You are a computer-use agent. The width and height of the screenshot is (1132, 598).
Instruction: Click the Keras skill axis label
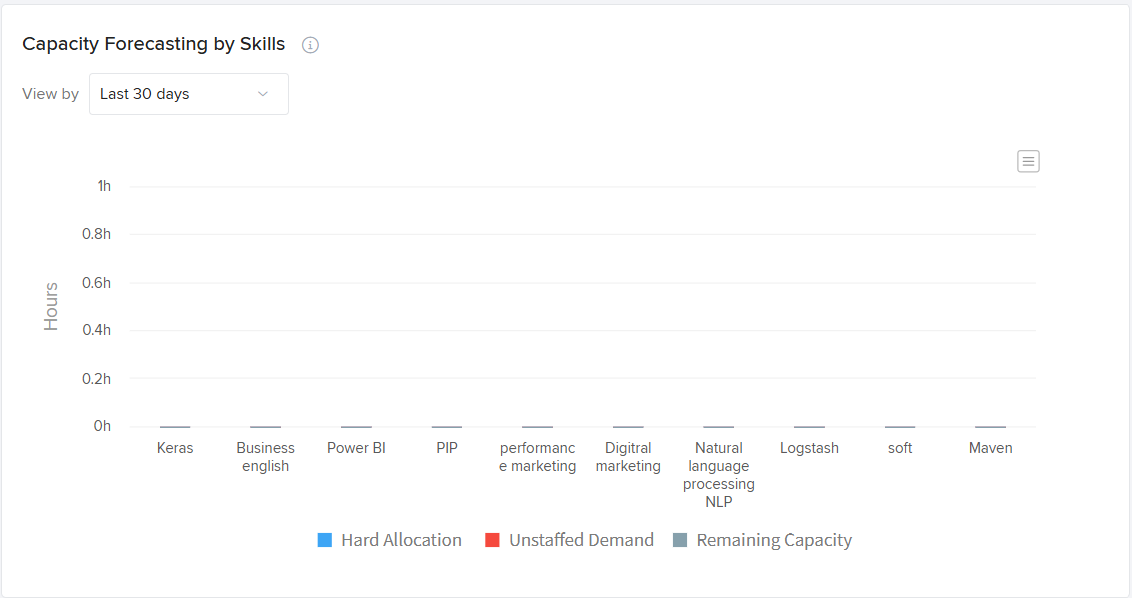coord(175,448)
